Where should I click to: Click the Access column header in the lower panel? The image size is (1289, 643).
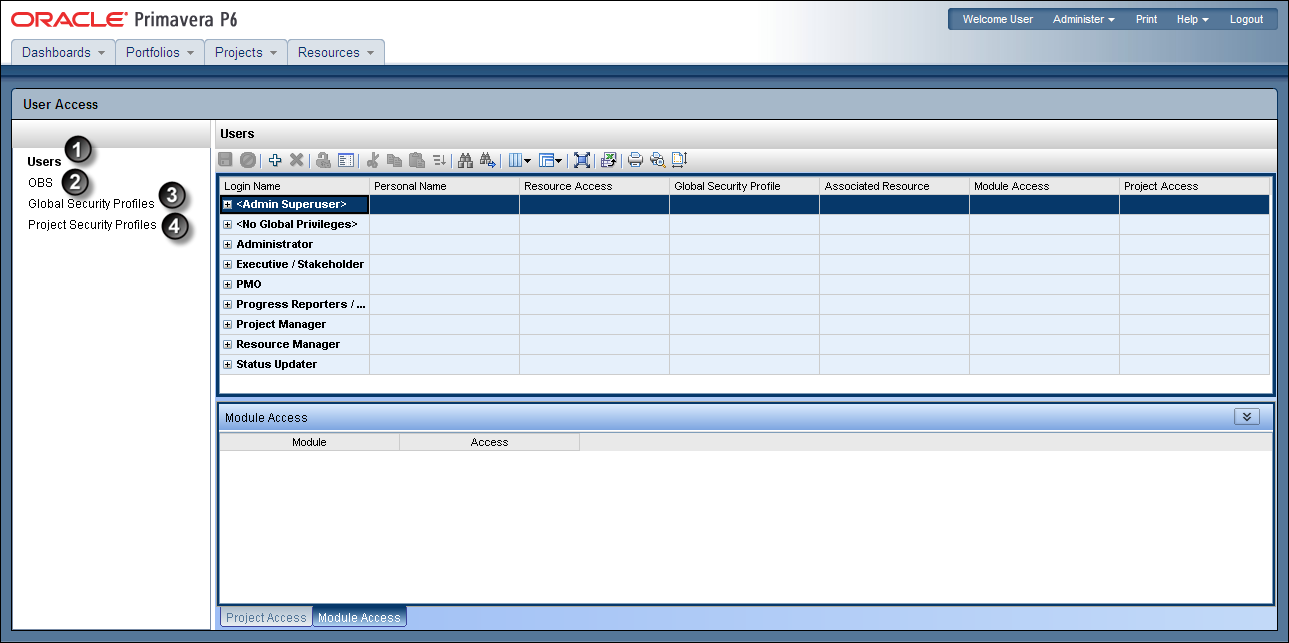click(x=489, y=442)
